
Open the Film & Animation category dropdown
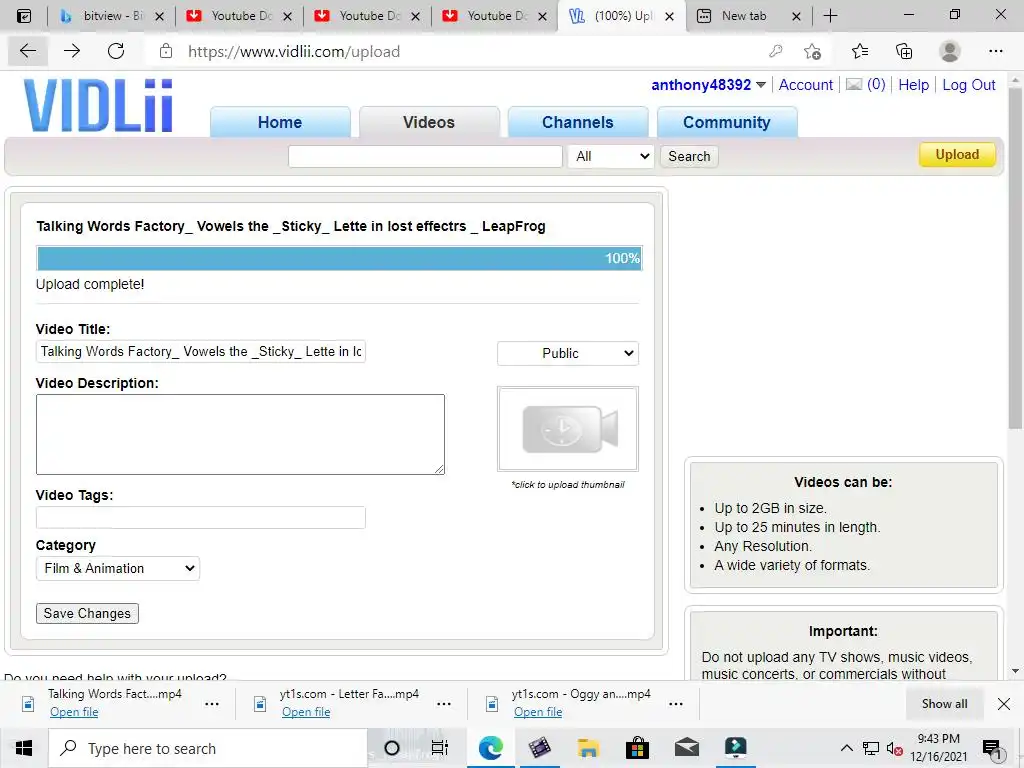pyautogui.click(x=118, y=568)
